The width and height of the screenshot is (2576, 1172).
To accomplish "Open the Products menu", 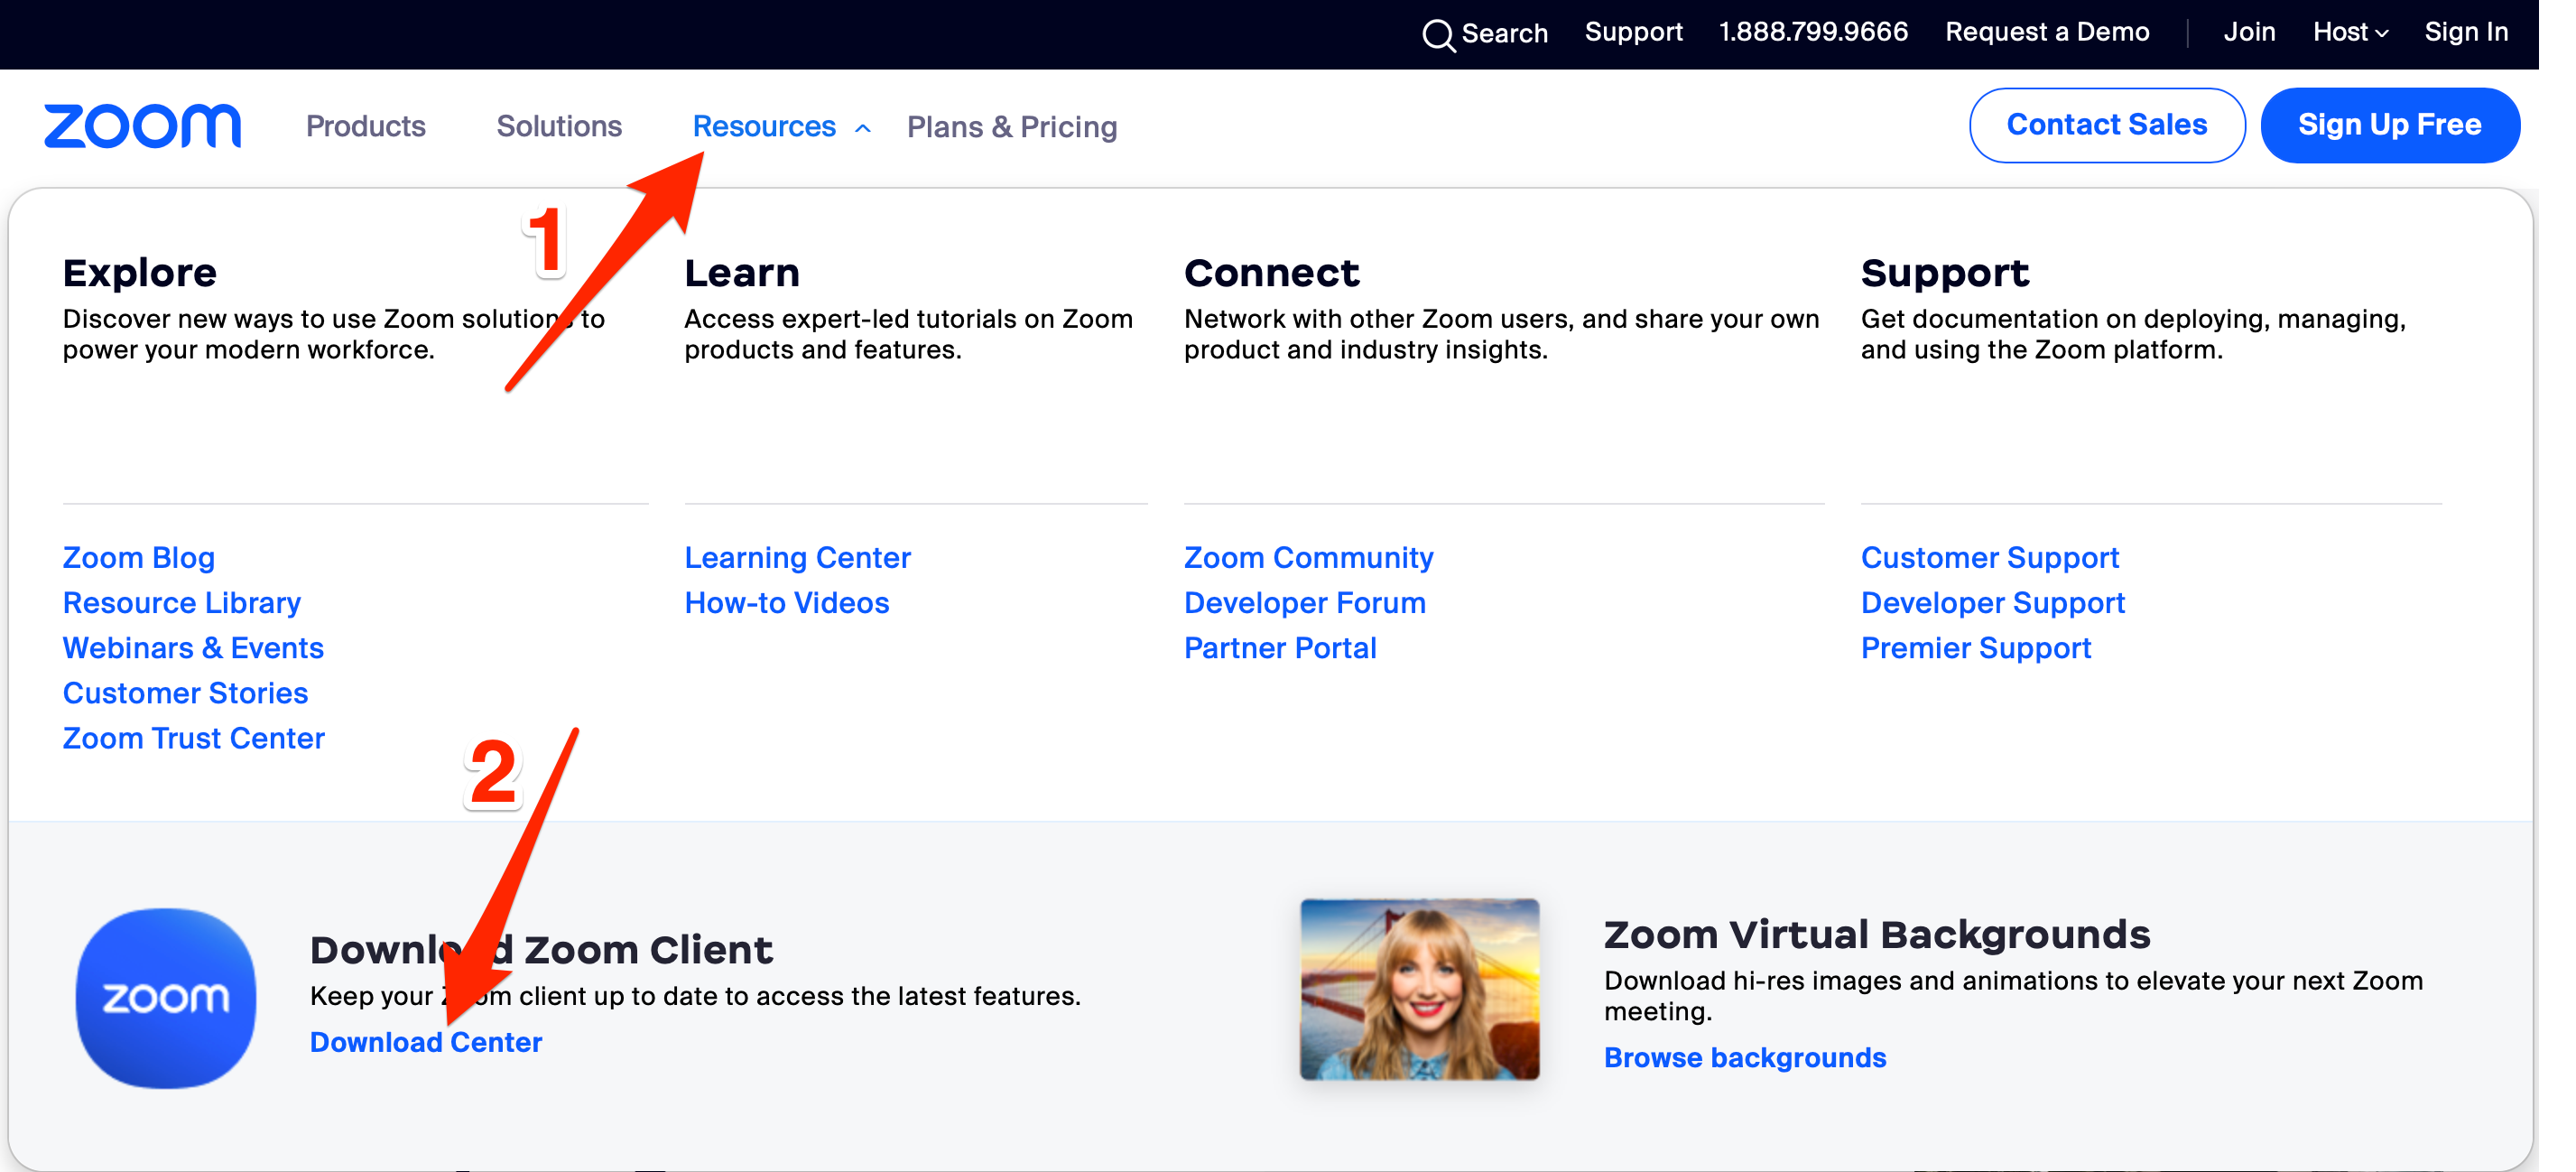I will point(365,126).
